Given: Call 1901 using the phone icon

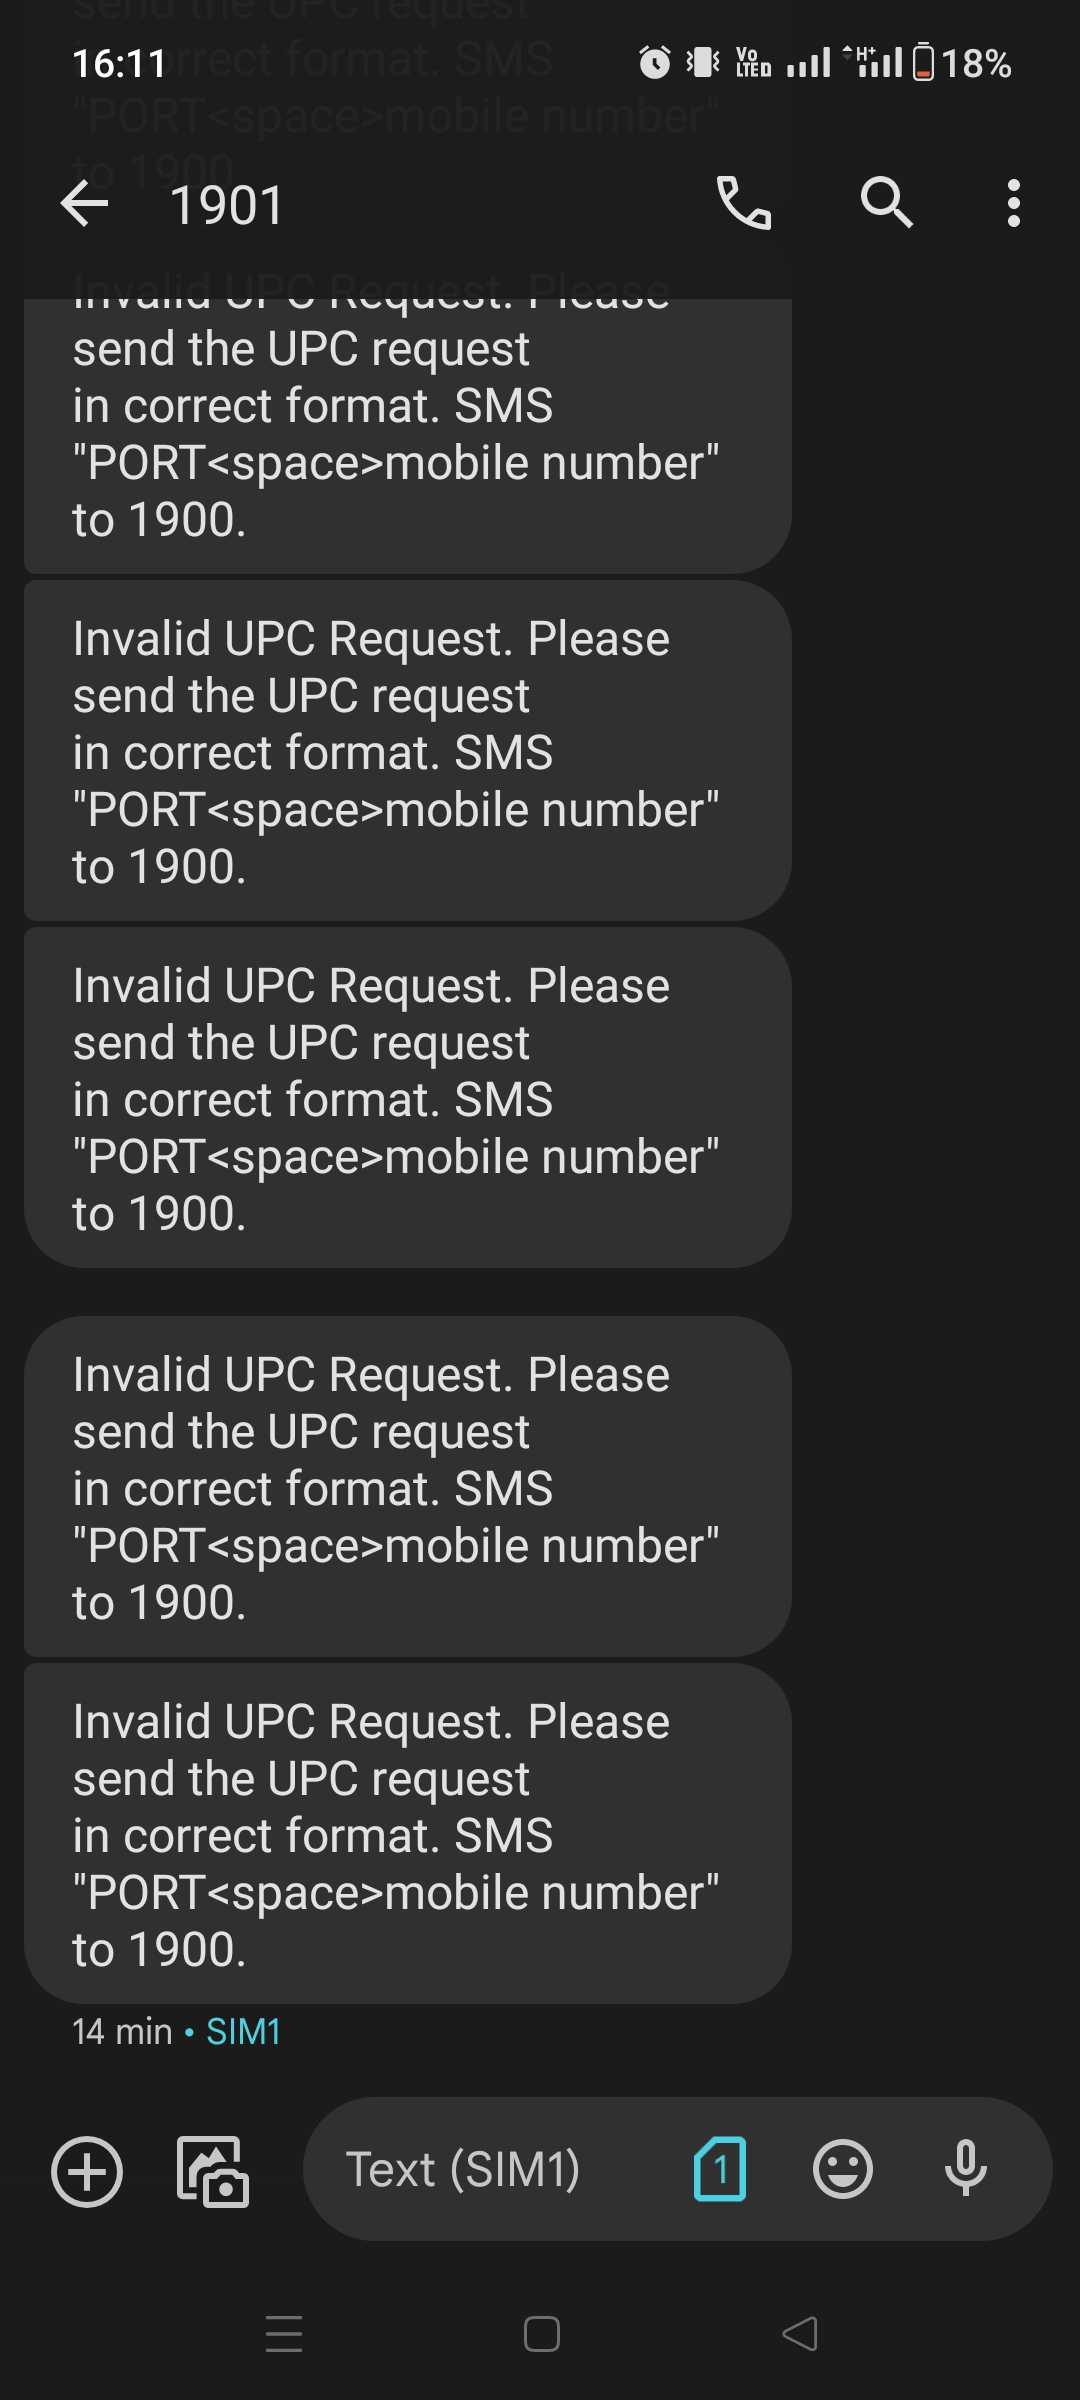Looking at the screenshot, I should pos(744,203).
